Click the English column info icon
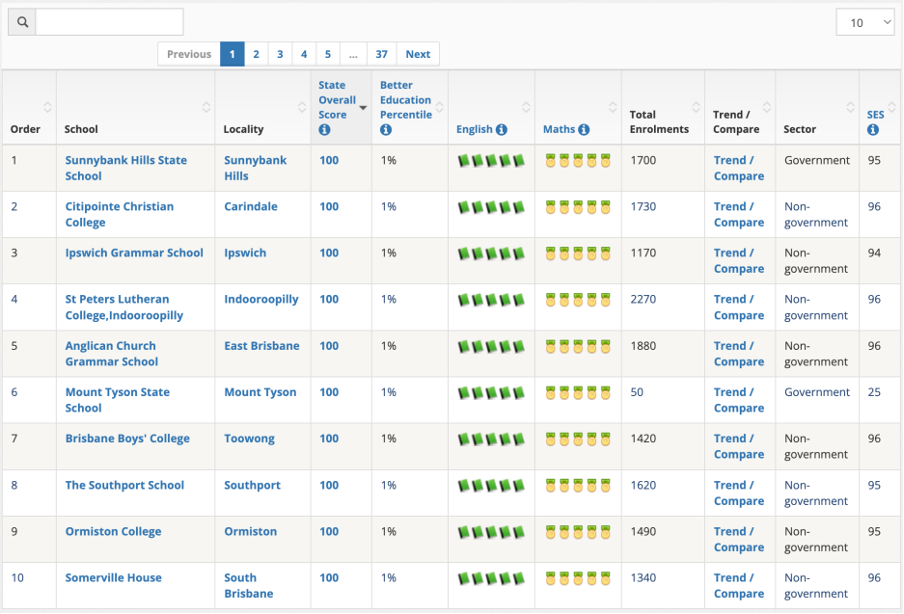 [x=501, y=130]
